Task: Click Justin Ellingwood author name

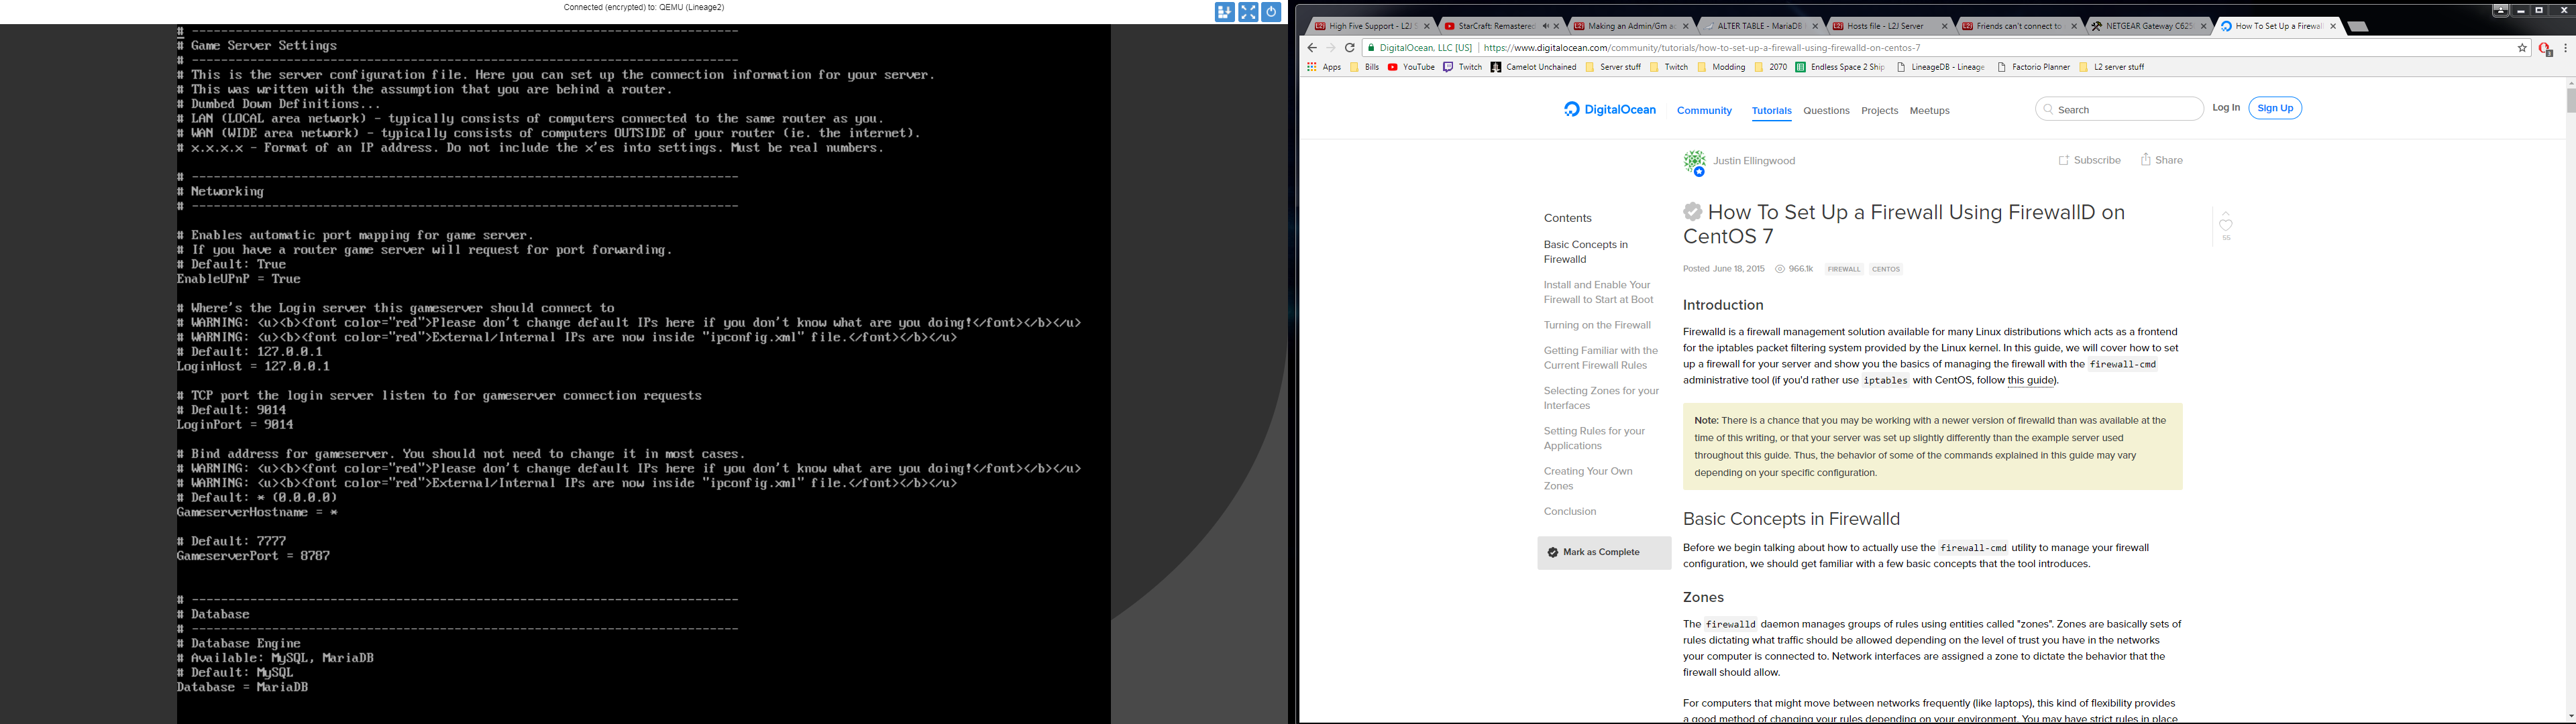Action: pyautogui.click(x=1754, y=161)
